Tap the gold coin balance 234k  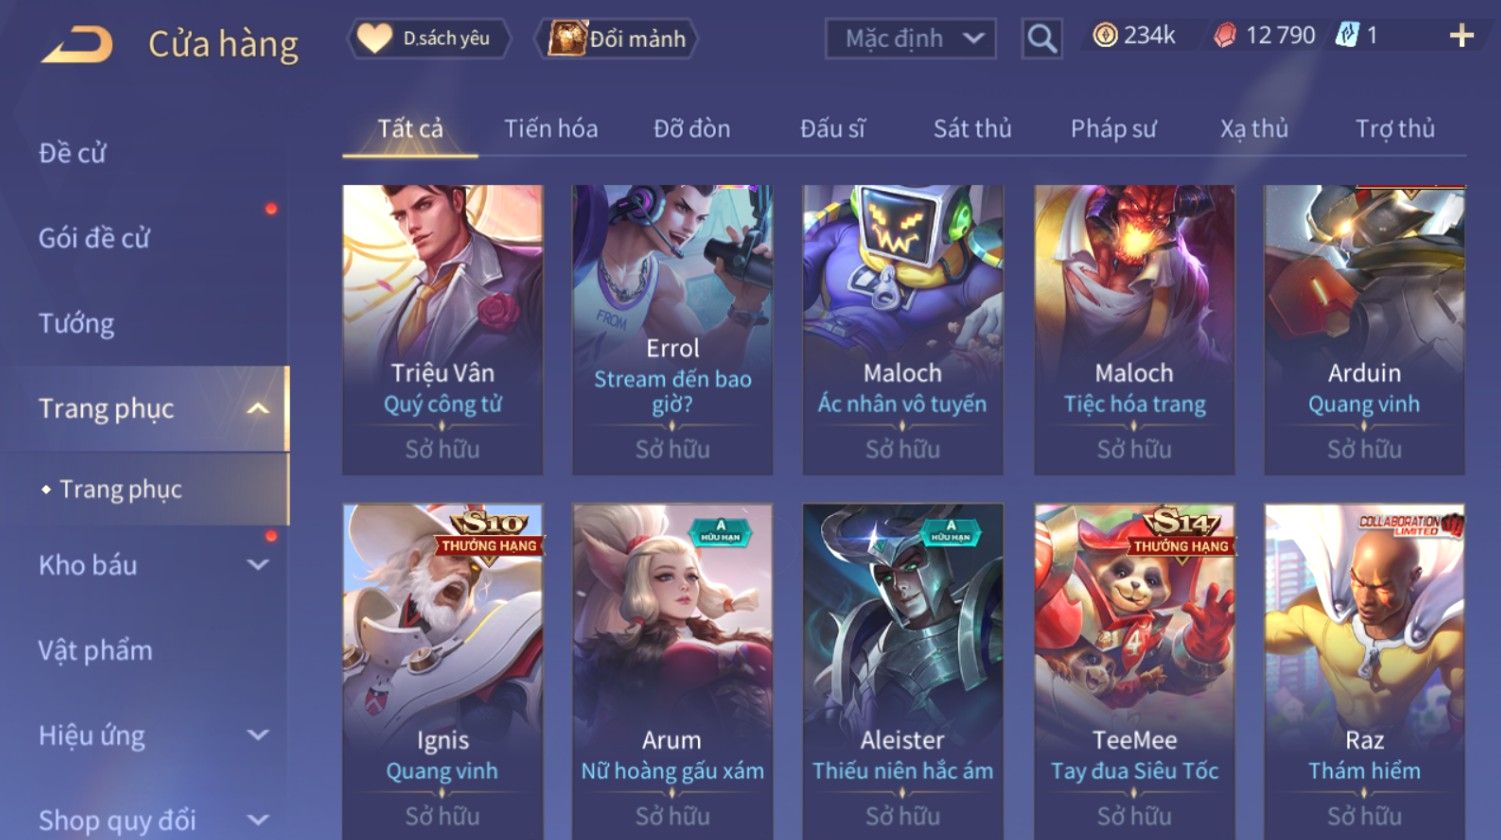[1133, 36]
